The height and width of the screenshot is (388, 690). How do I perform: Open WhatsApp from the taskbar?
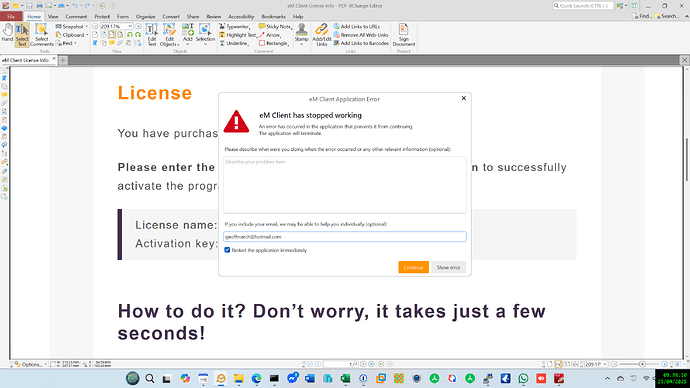(x=523, y=378)
